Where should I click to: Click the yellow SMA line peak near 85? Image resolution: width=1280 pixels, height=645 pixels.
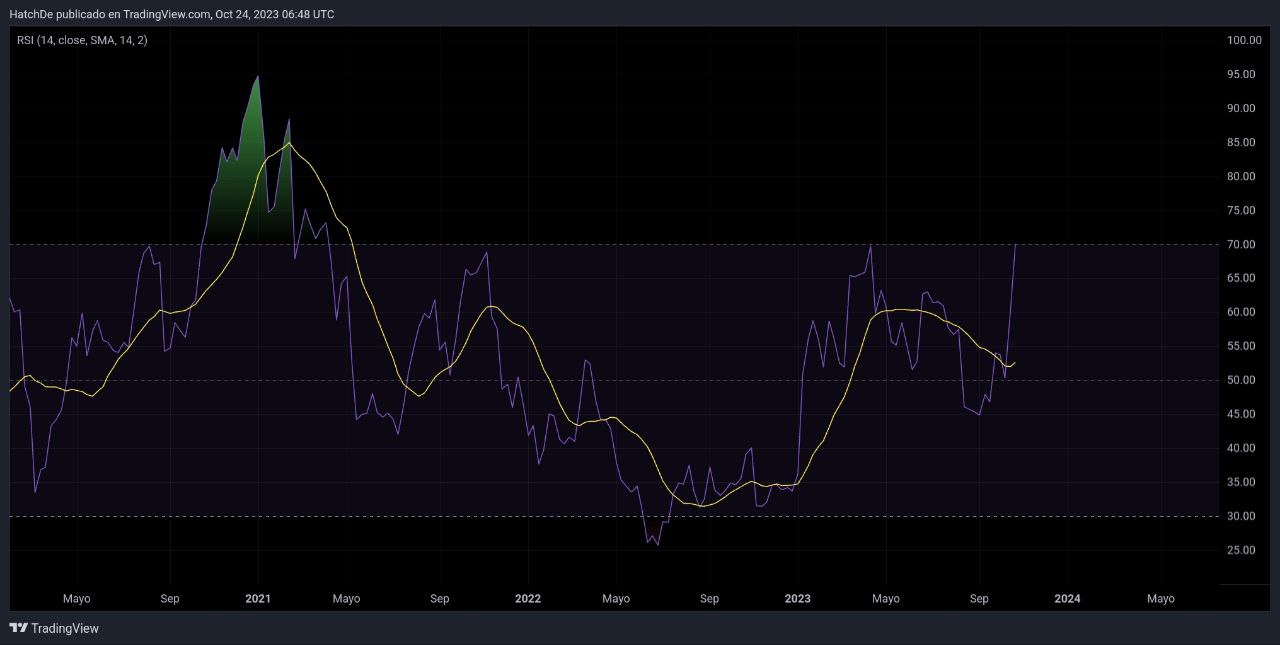(289, 144)
